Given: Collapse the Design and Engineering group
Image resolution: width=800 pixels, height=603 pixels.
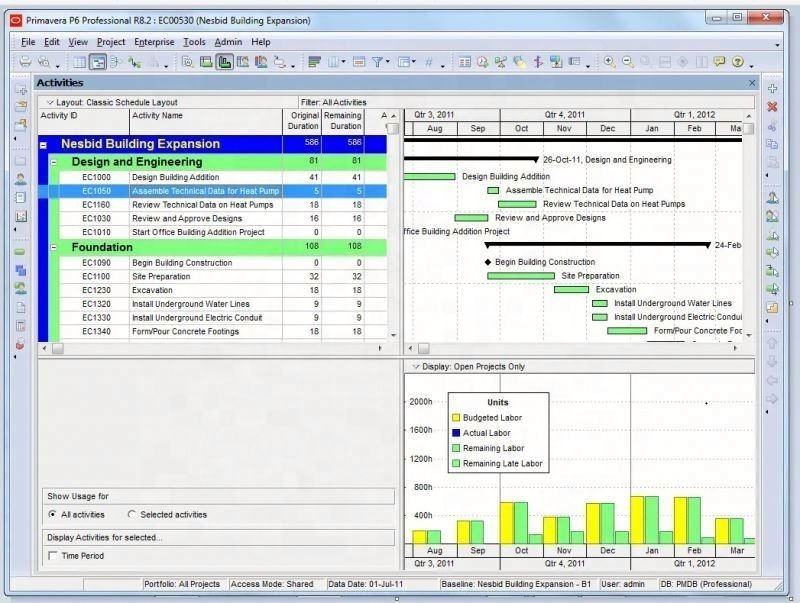Looking at the screenshot, I should pyautogui.click(x=54, y=162).
